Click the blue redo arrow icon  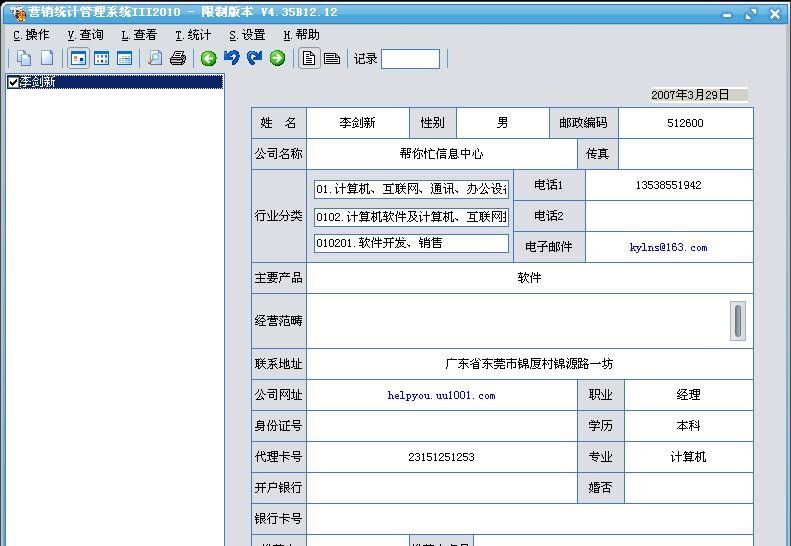(x=254, y=59)
